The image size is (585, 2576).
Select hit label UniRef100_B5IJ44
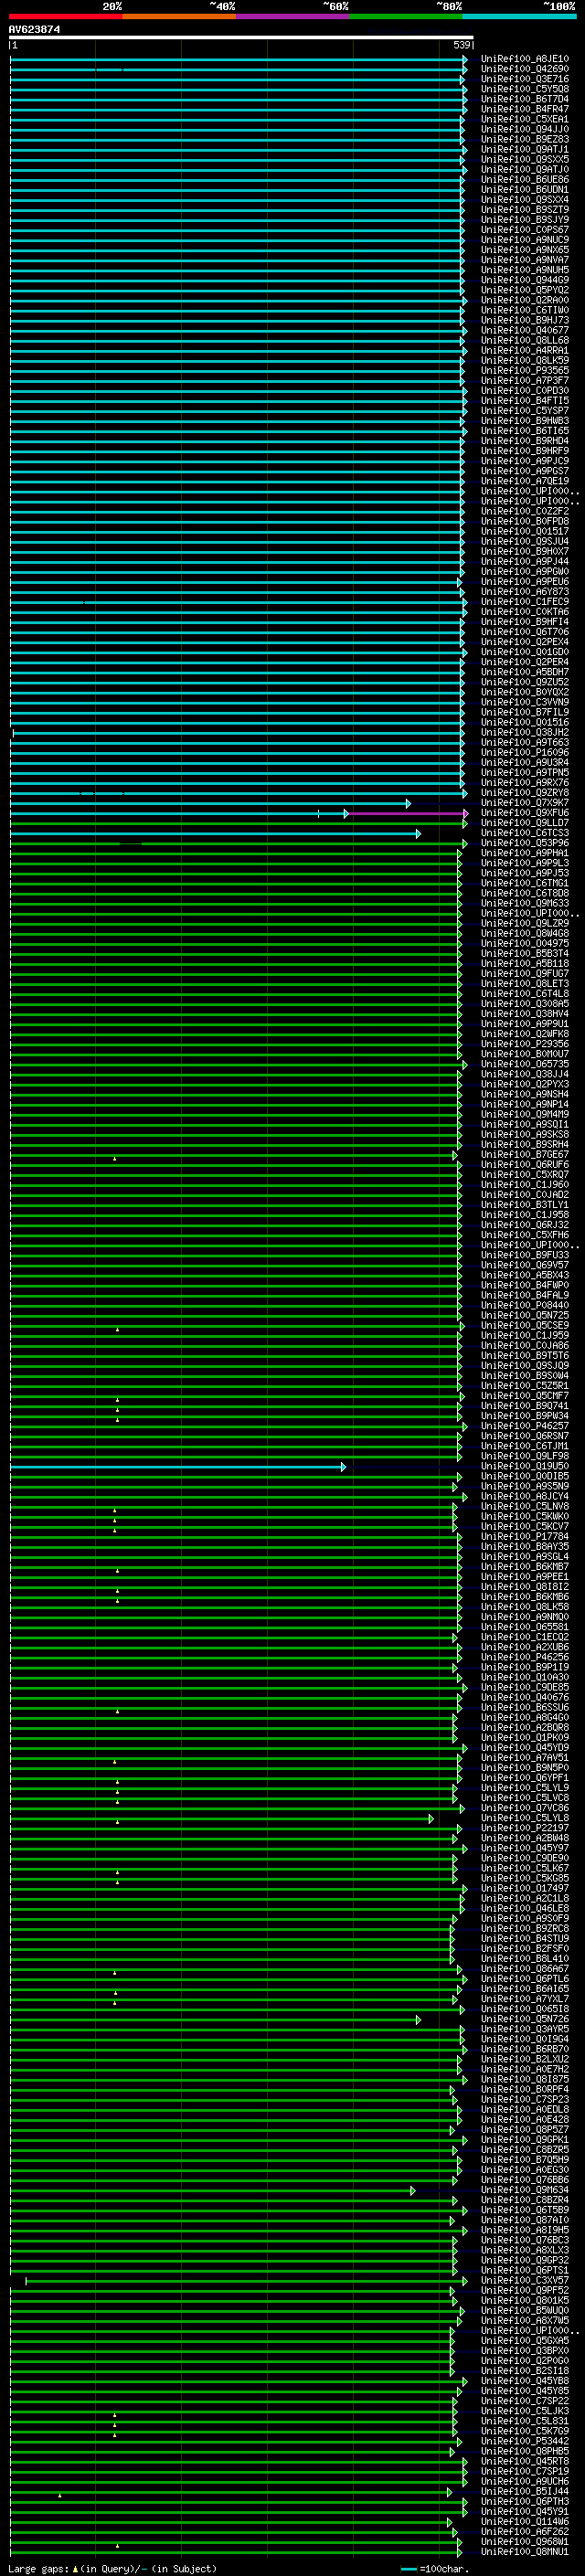[525, 2492]
